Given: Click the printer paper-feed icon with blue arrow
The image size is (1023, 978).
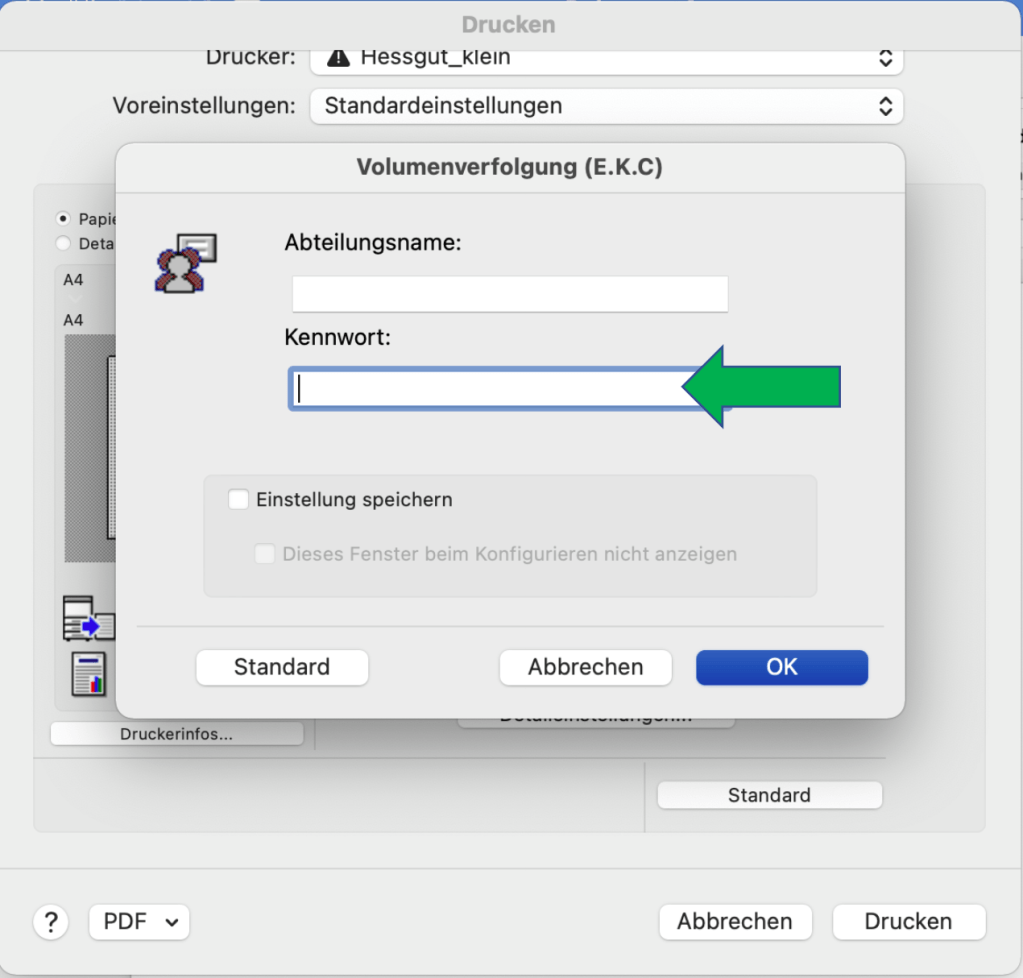Looking at the screenshot, I should 88,618.
